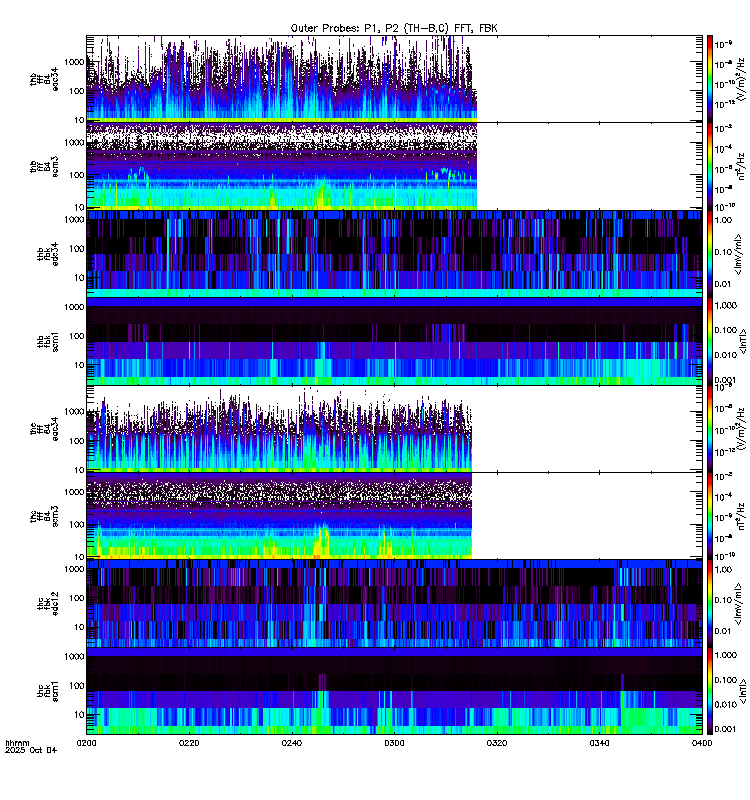Click inside the thc fbk edc12 filterbank panel
750x800 pixels.
click(394, 604)
